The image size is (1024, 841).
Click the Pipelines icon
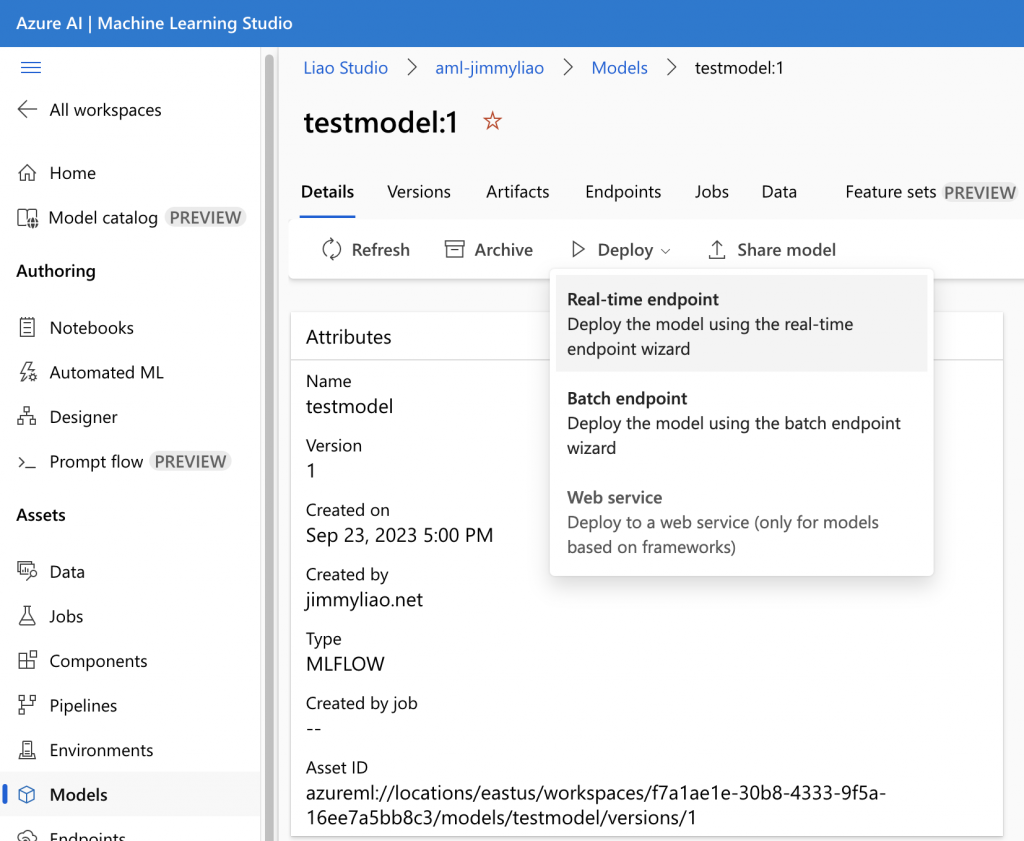(x=27, y=705)
